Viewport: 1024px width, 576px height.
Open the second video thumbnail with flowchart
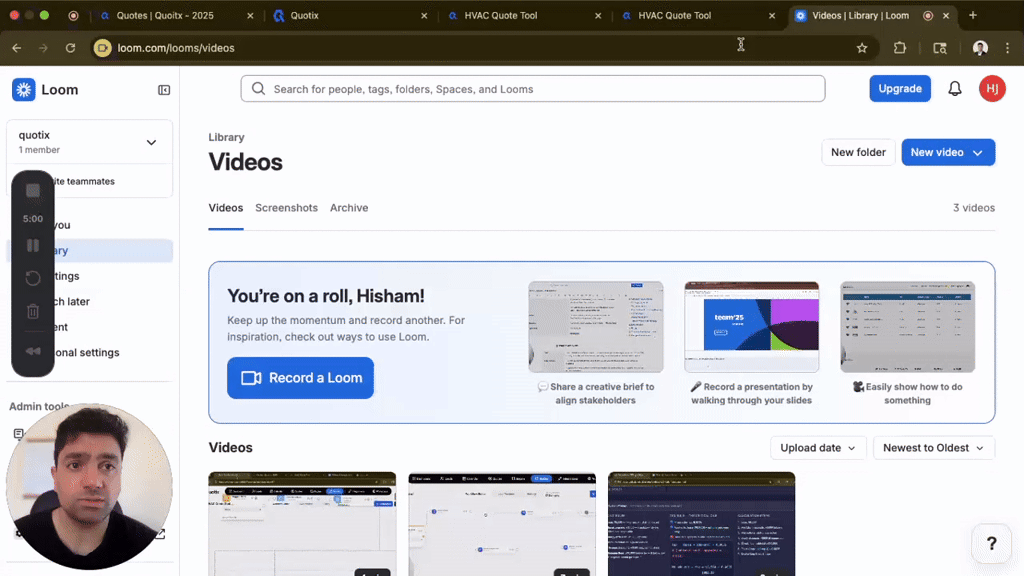(502, 524)
